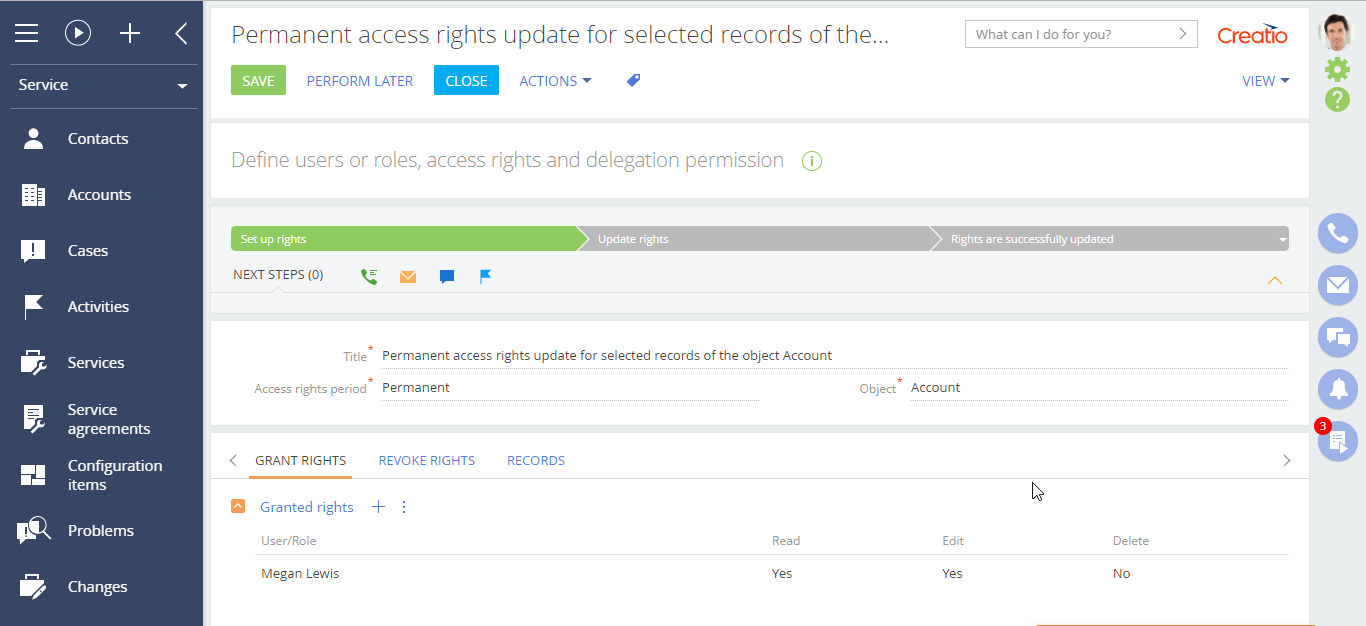Screen dimensions: 1366x626
Task: Click the orange email icon under Next Steps
Action: point(408,277)
